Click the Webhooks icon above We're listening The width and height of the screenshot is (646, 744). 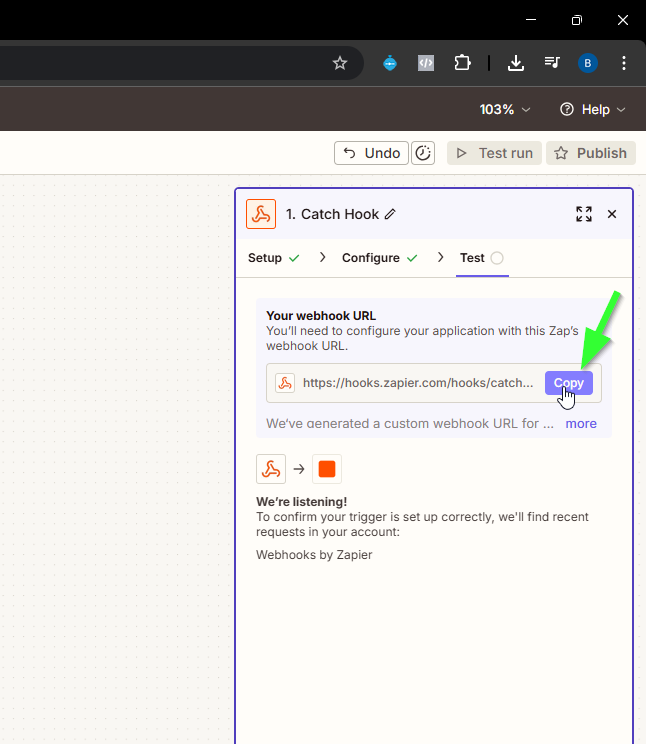pos(271,469)
